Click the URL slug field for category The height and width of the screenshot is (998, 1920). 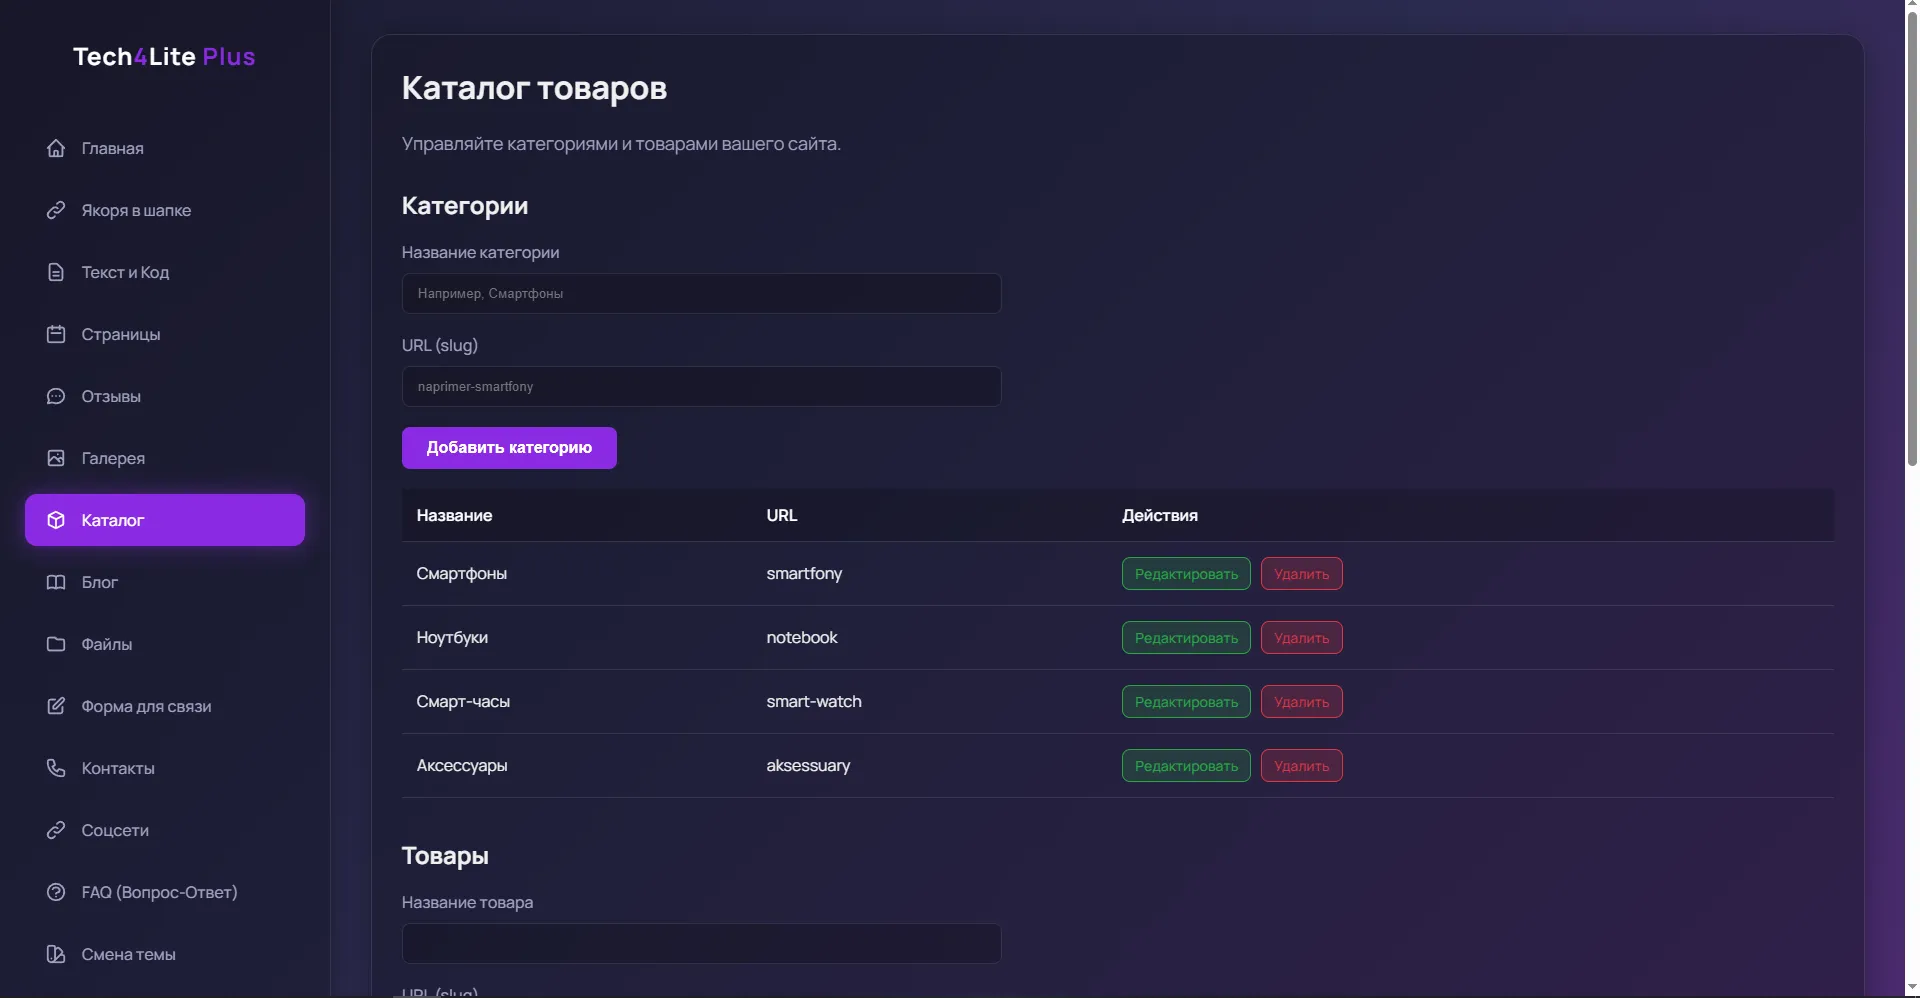point(701,387)
